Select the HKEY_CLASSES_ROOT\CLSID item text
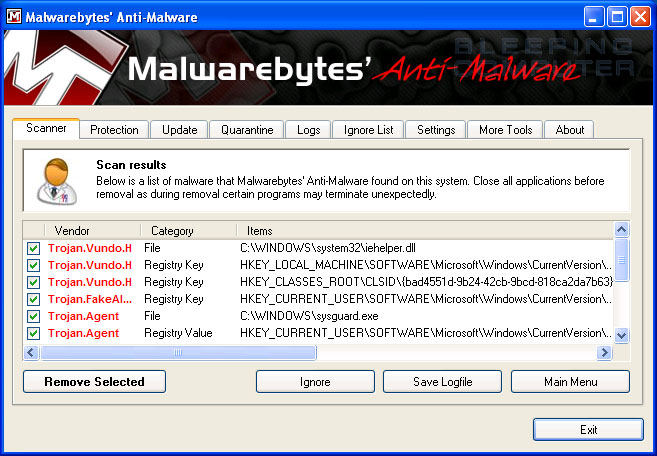Viewport: 657px width, 456px height. (426, 282)
